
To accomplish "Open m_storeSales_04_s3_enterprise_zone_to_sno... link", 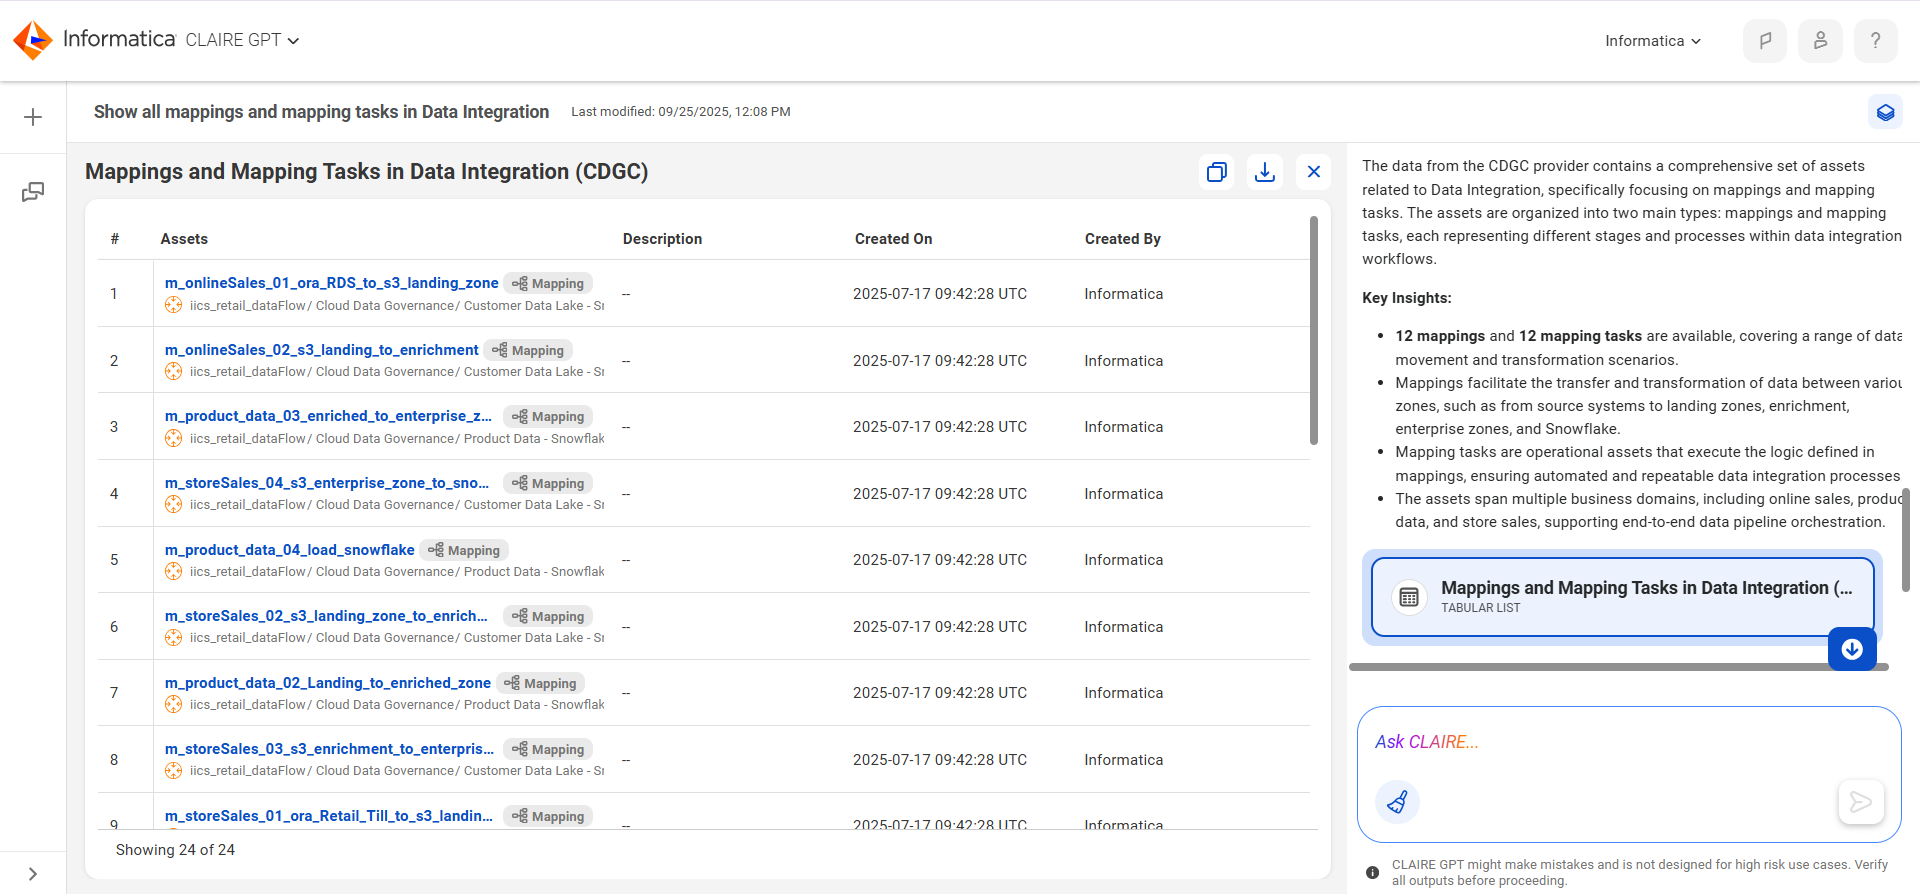I will pos(327,483).
